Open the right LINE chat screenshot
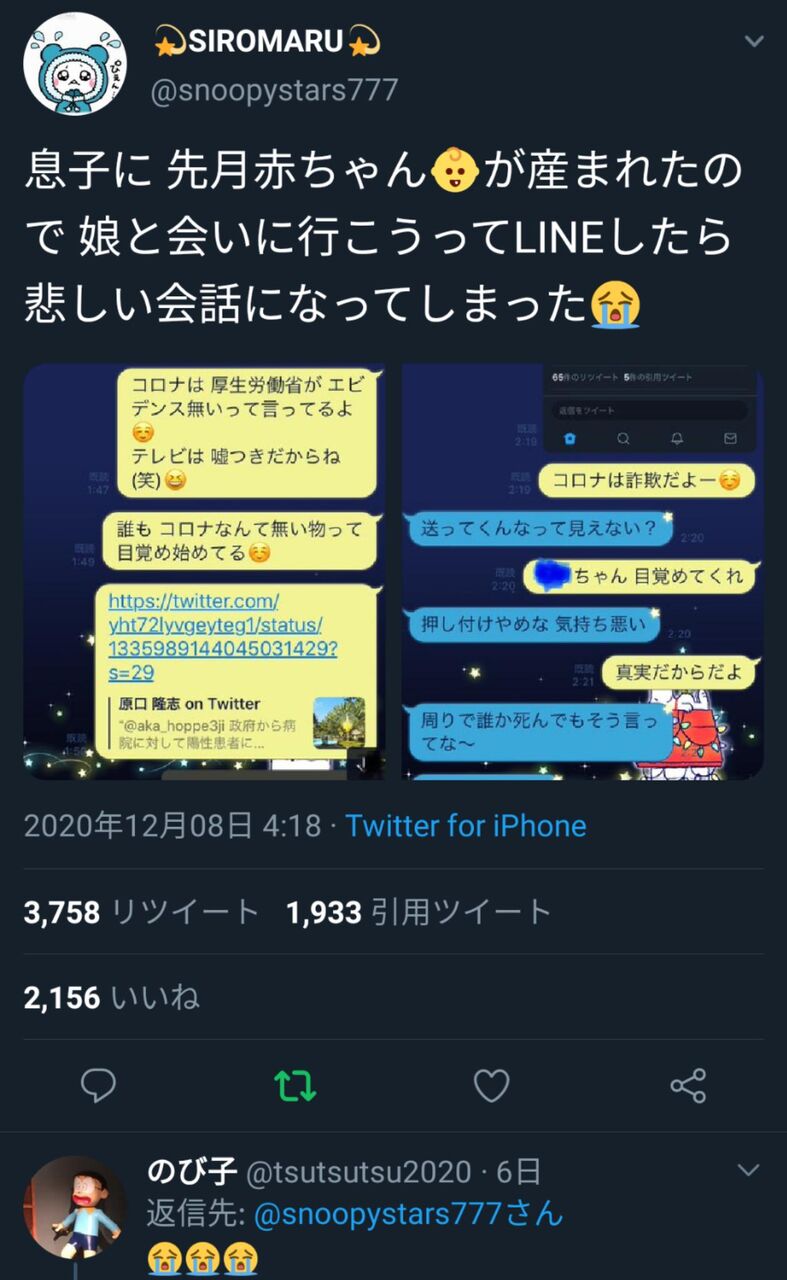Screen dimensions: 787x1280 (x=582, y=571)
